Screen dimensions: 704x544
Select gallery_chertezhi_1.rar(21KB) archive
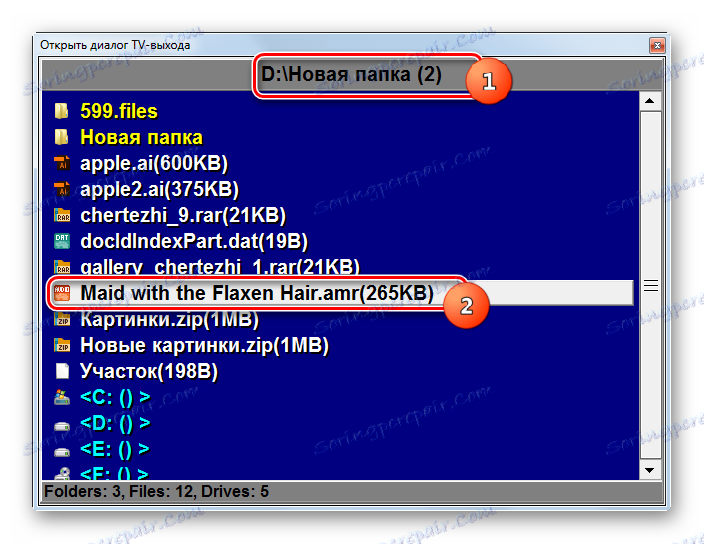(x=220, y=267)
